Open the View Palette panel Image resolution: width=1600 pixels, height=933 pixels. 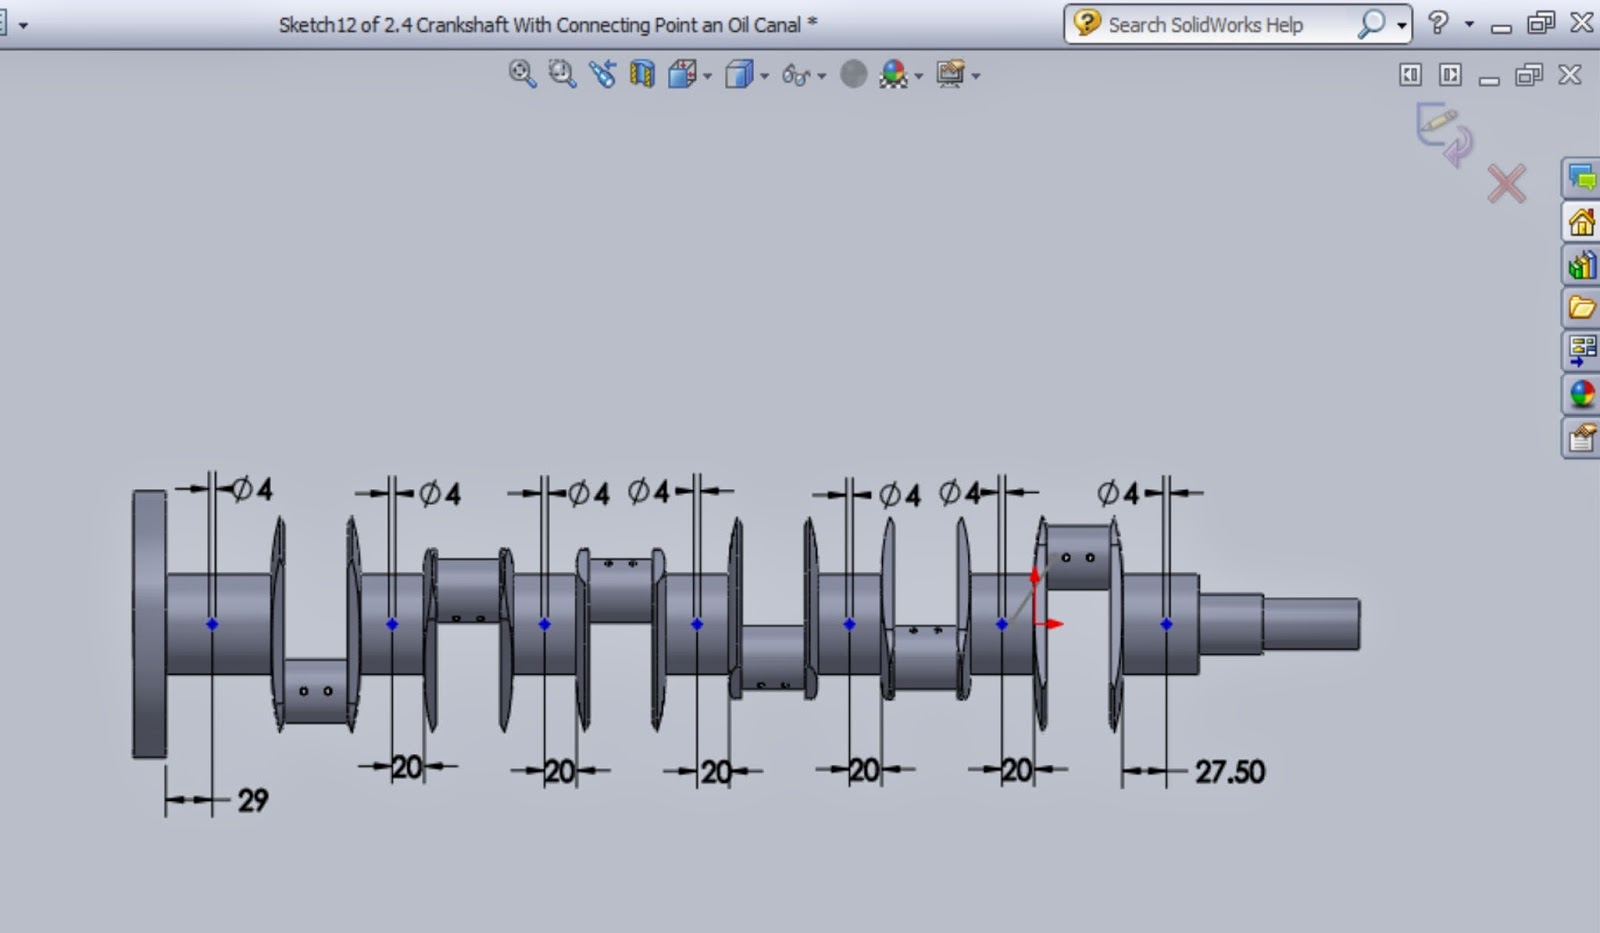pyautogui.click(x=1581, y=349)
